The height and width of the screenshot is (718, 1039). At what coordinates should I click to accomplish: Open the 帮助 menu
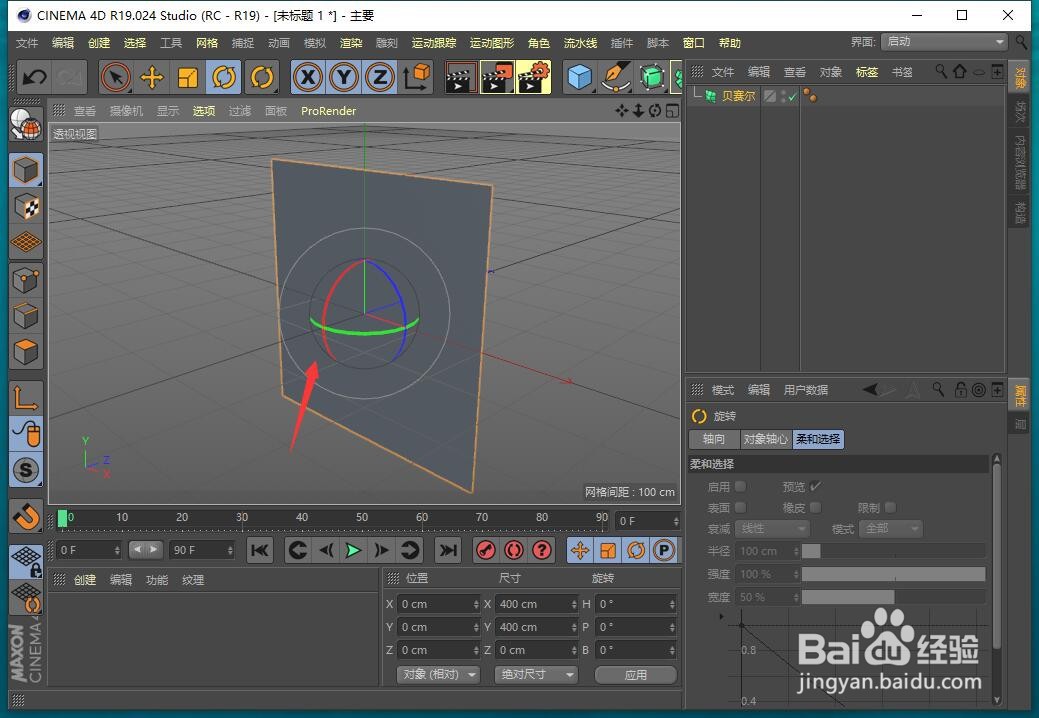pyautogui.click(x=730, y=43)
